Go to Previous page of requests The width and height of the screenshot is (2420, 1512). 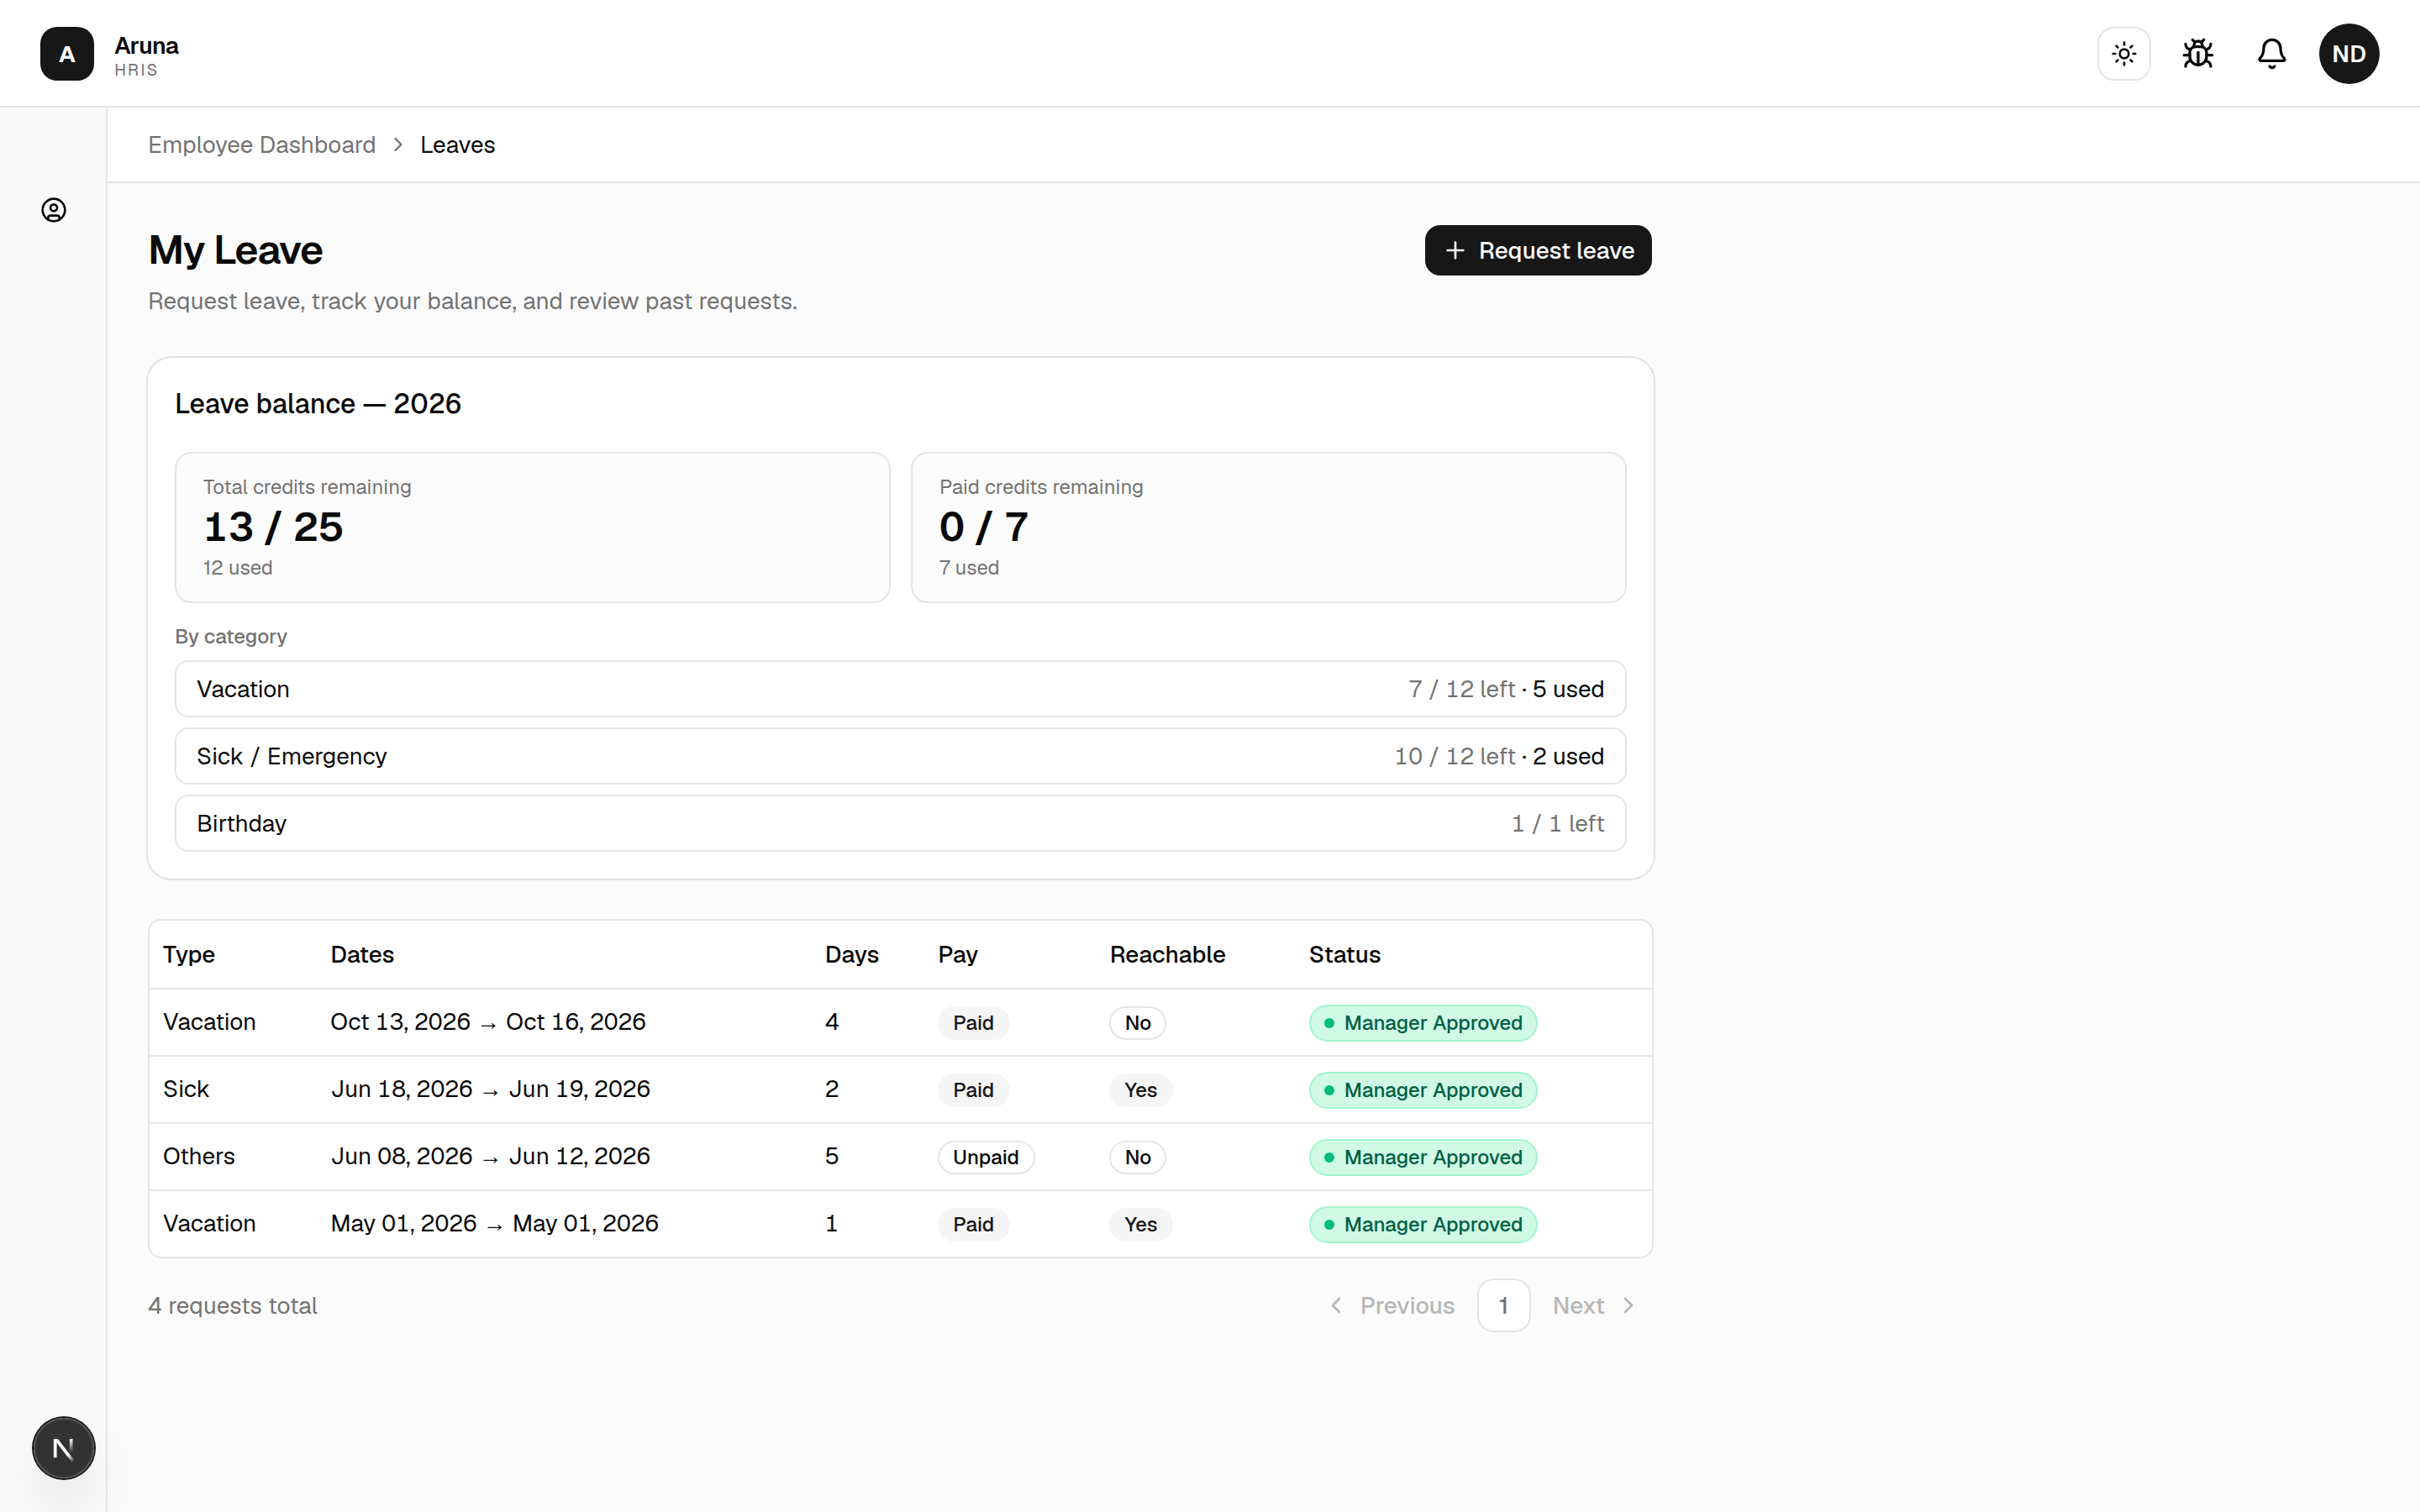[x=1392, y=1305]
